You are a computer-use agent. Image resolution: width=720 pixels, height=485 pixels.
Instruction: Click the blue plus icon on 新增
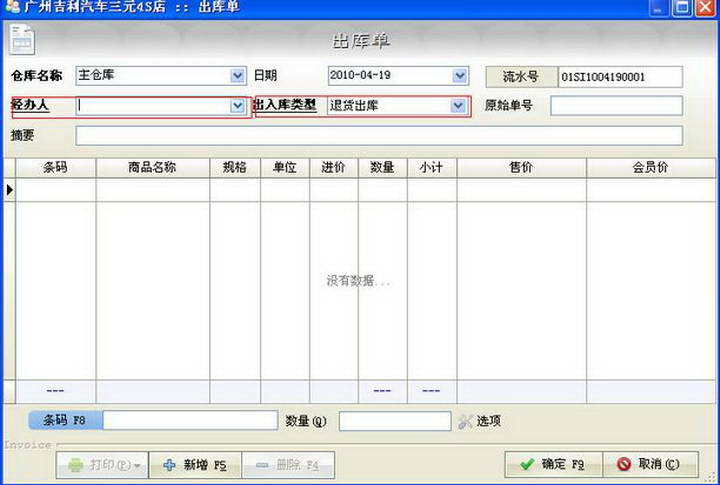pos(169,465)
